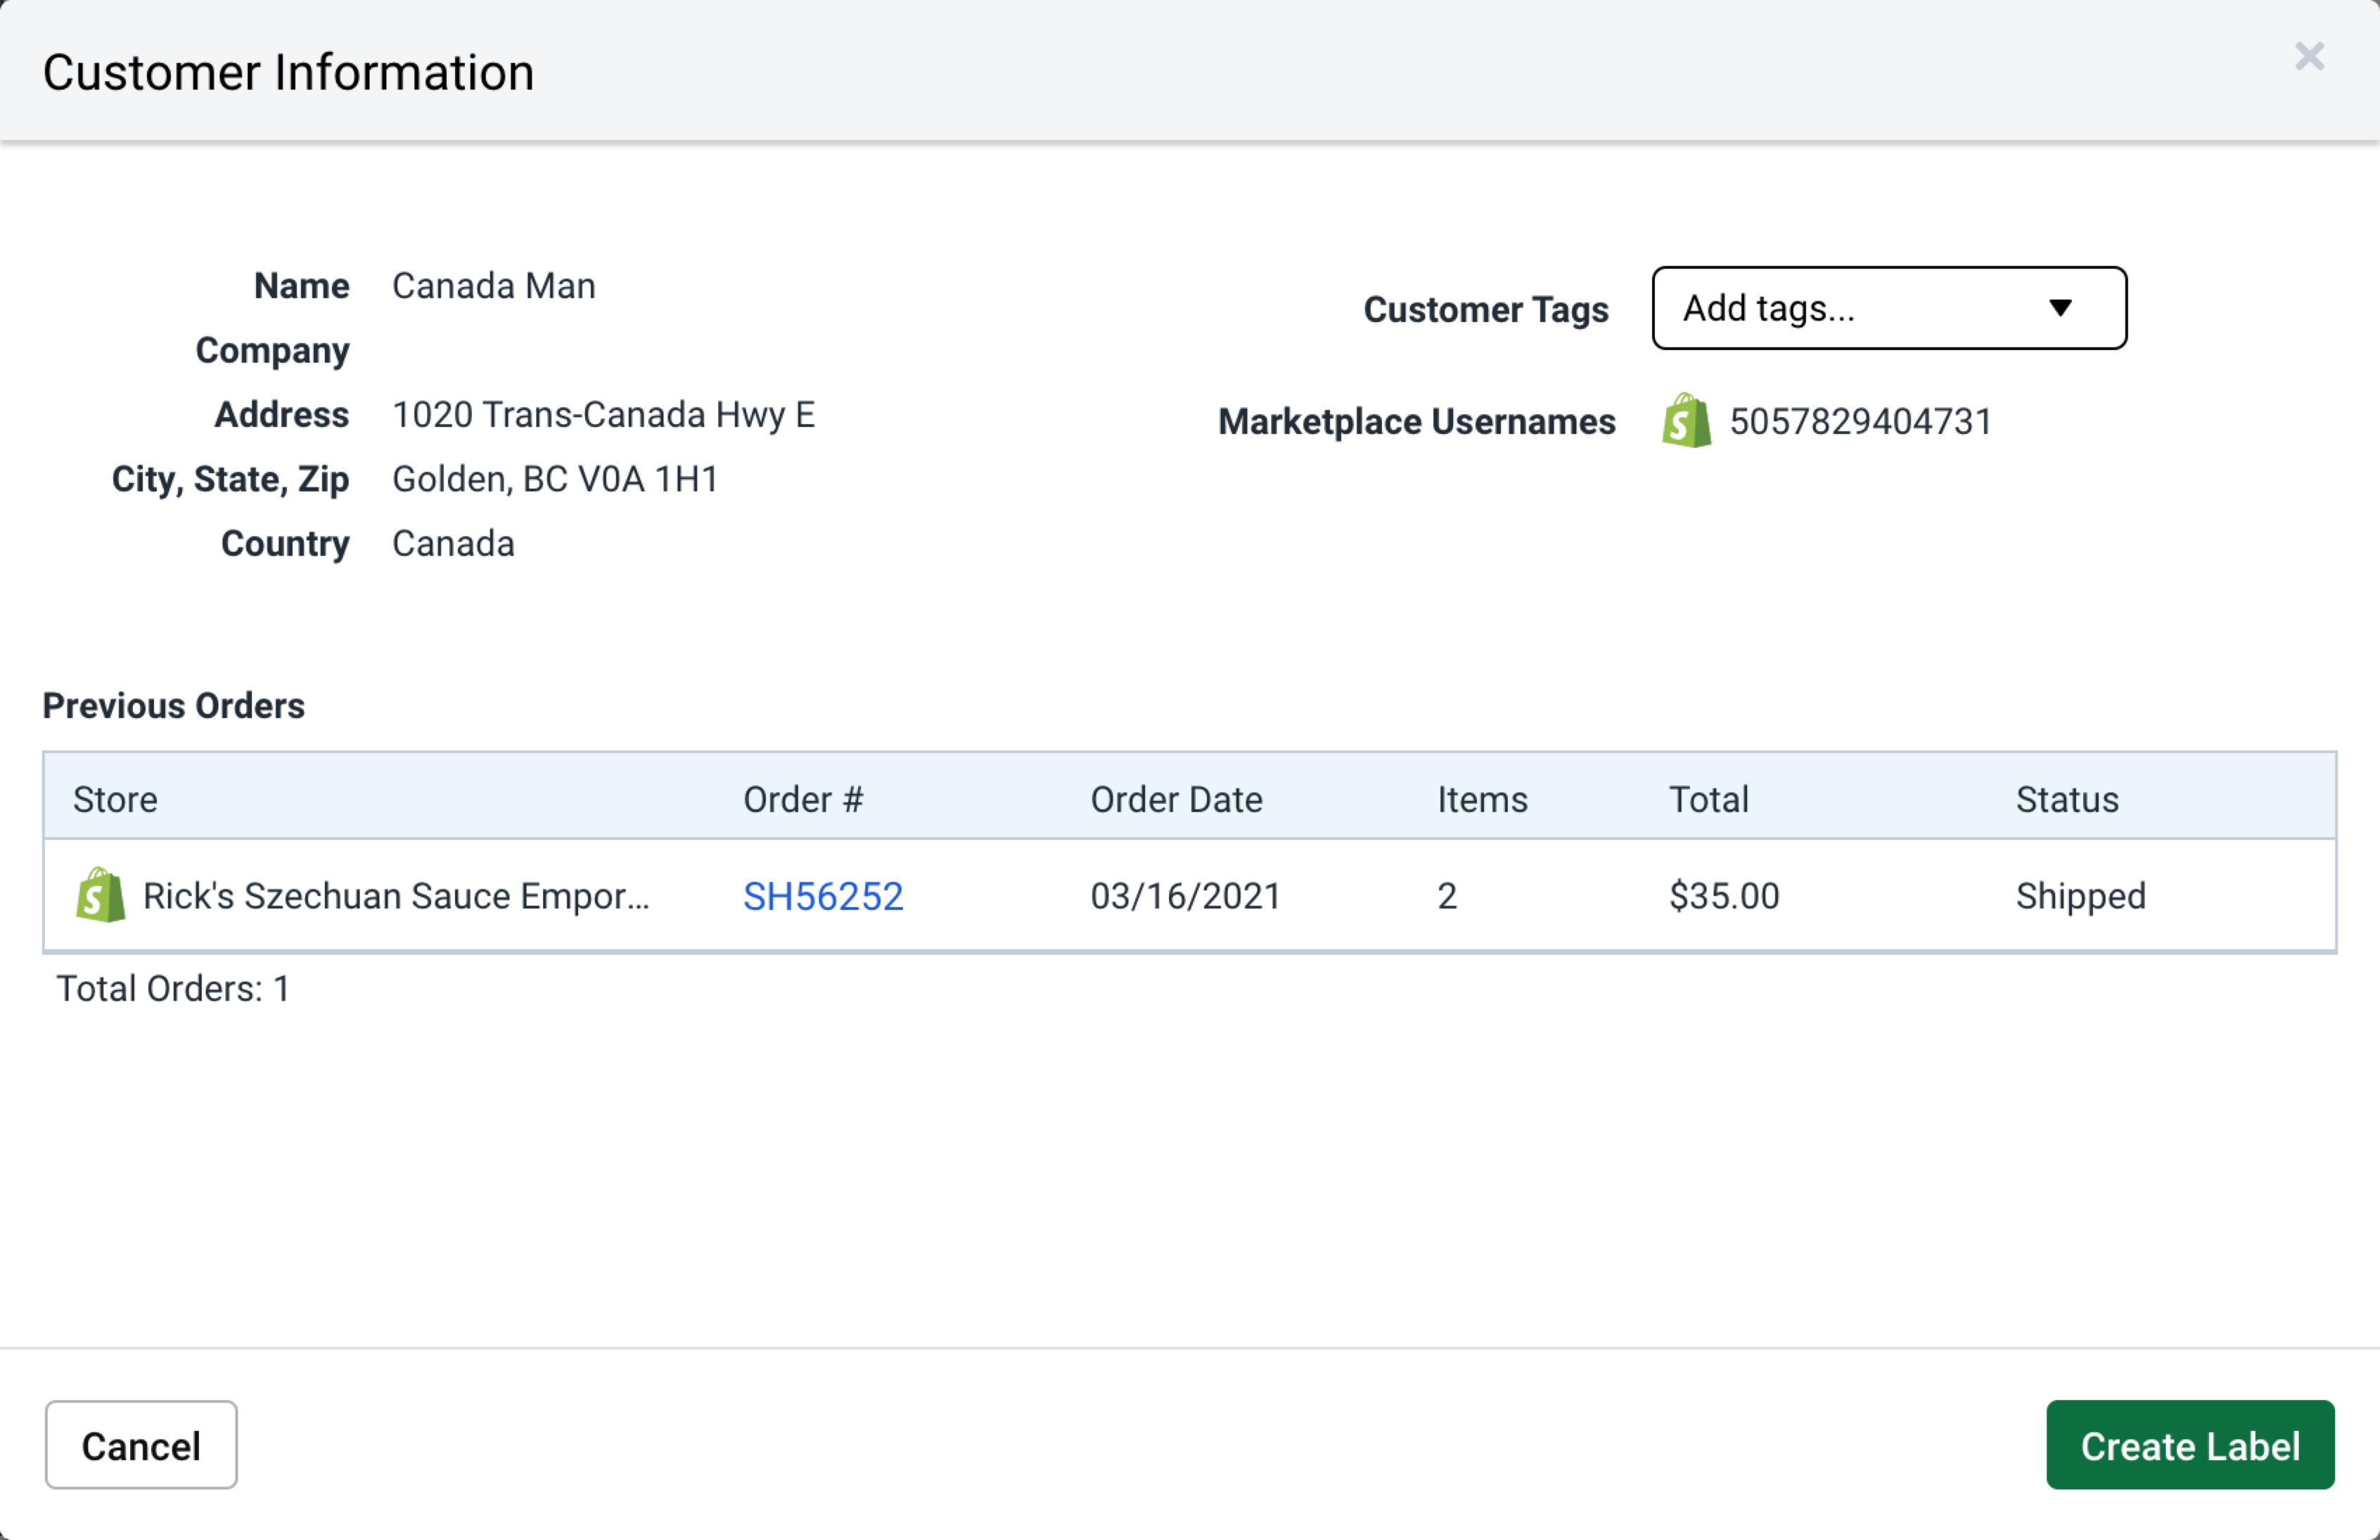
Task: Click the Customer Tags dropdown arrow
Action: click(2062, 309)
